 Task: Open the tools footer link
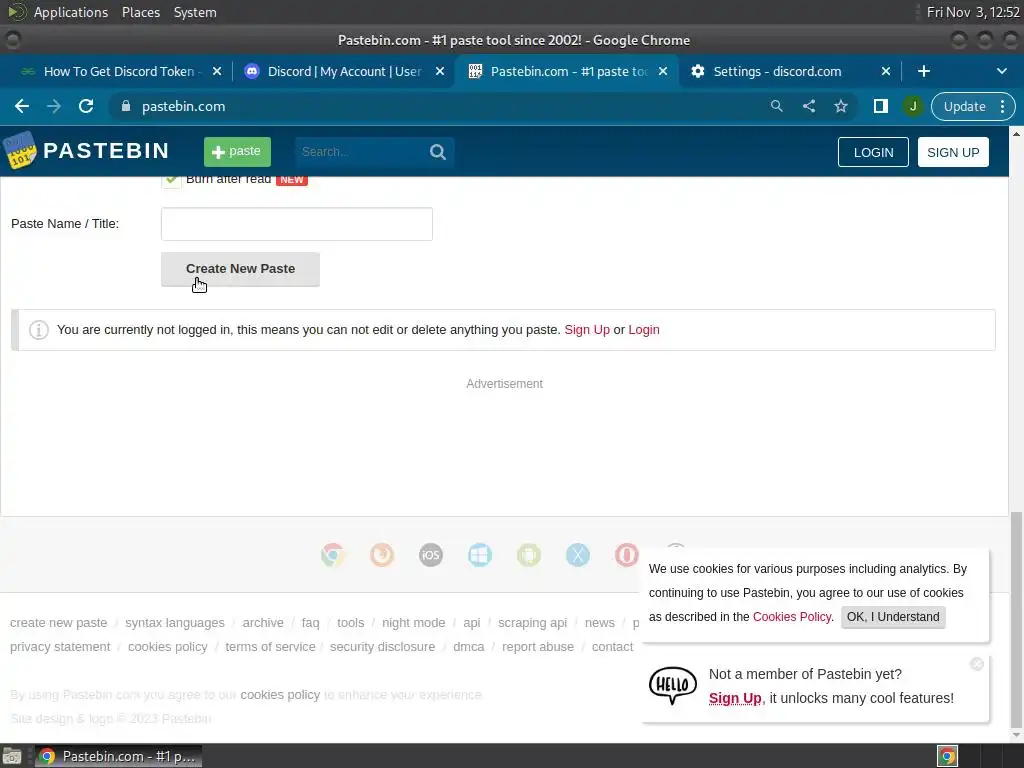(x=350, y=623)
